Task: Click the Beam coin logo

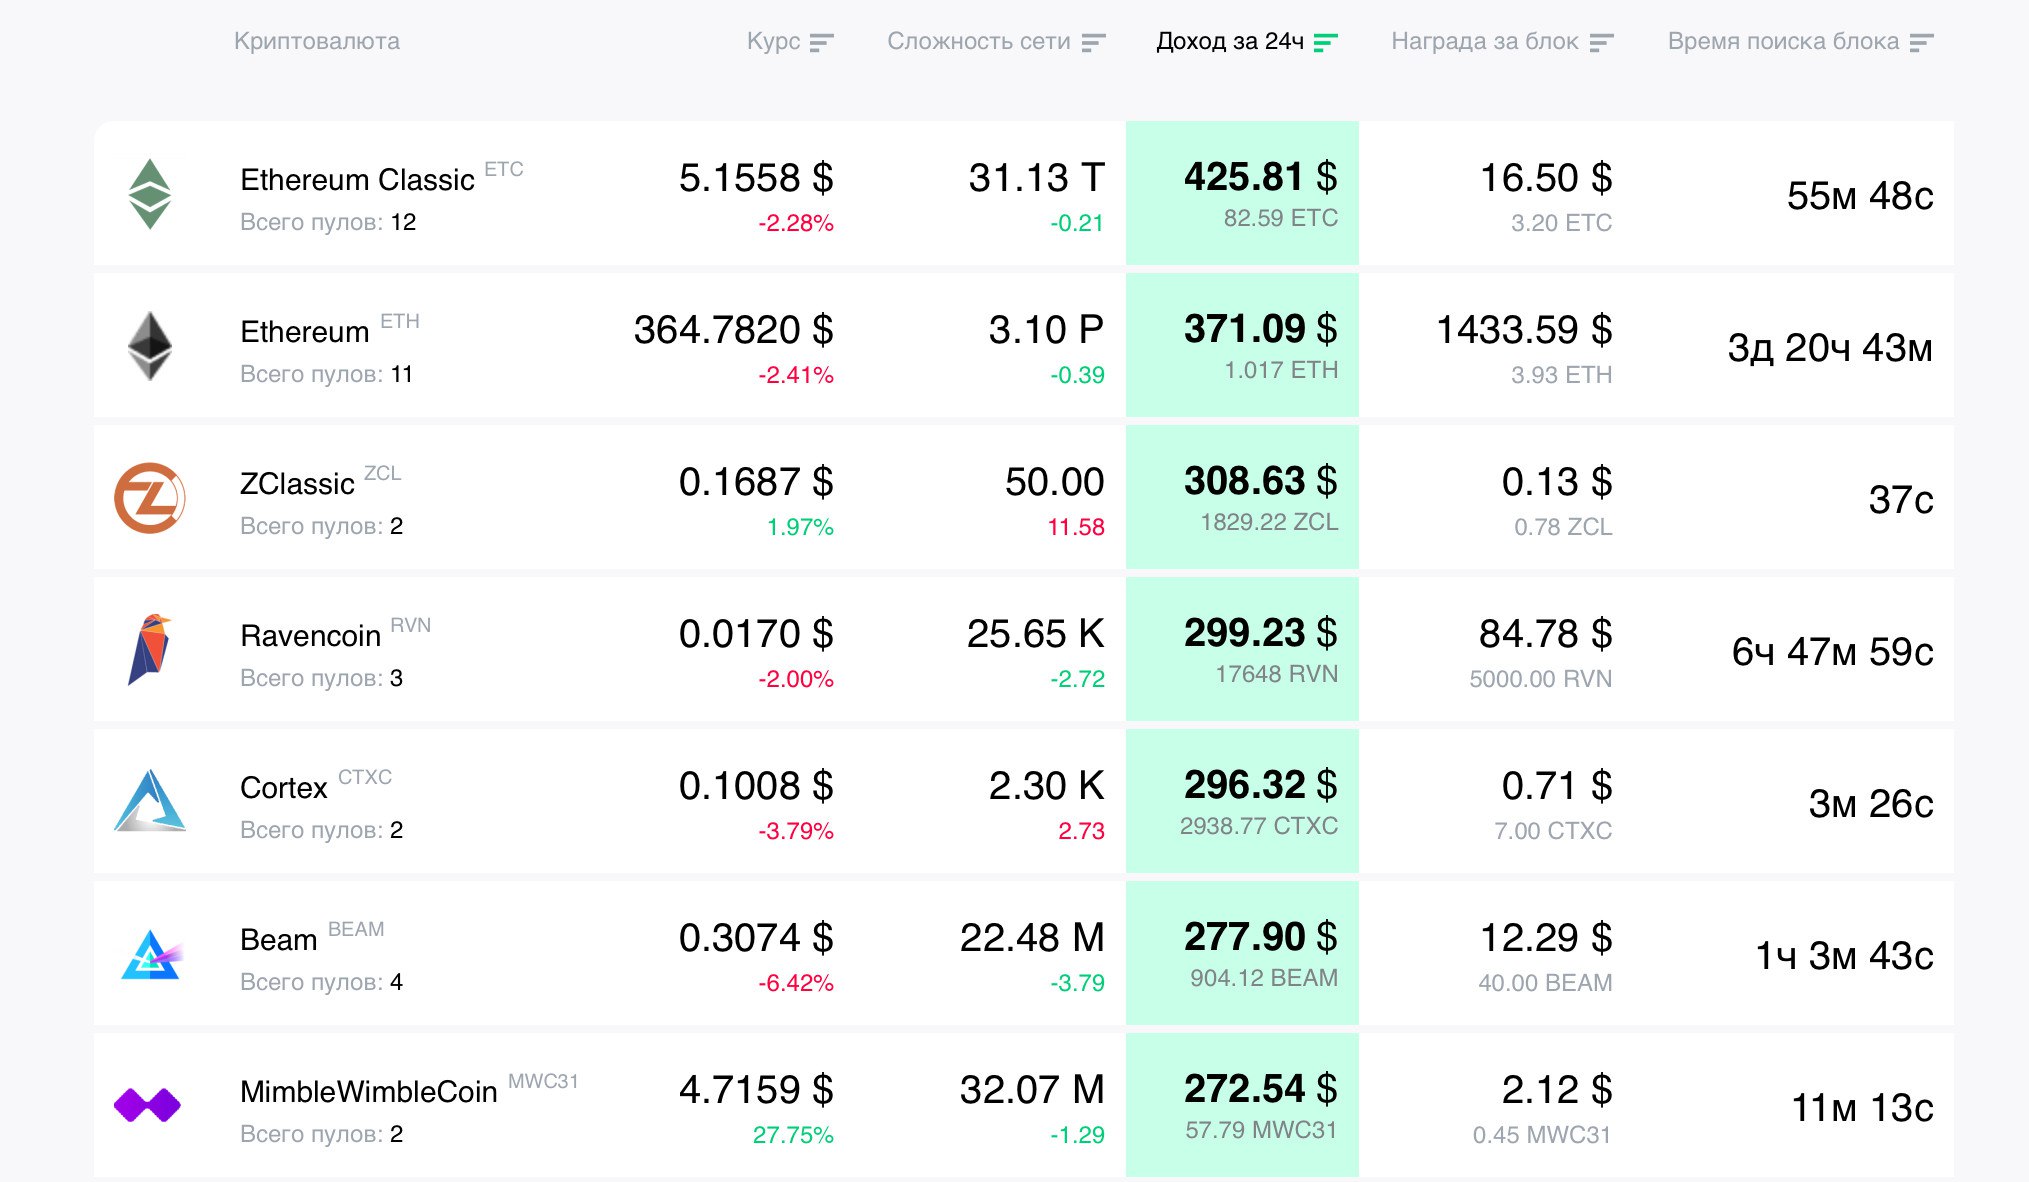Action: [x=150, y=954]
